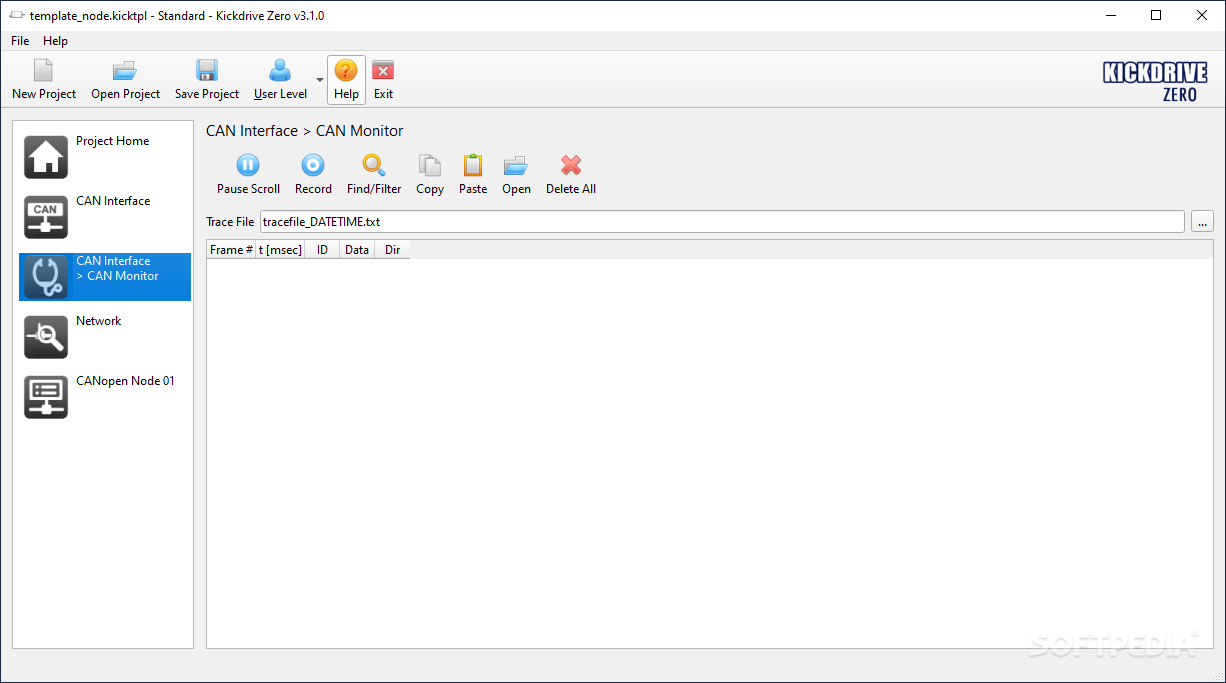1226x683 pixels.
Task: Select the CAN Monitor sidebar entry
Action: 105,277
